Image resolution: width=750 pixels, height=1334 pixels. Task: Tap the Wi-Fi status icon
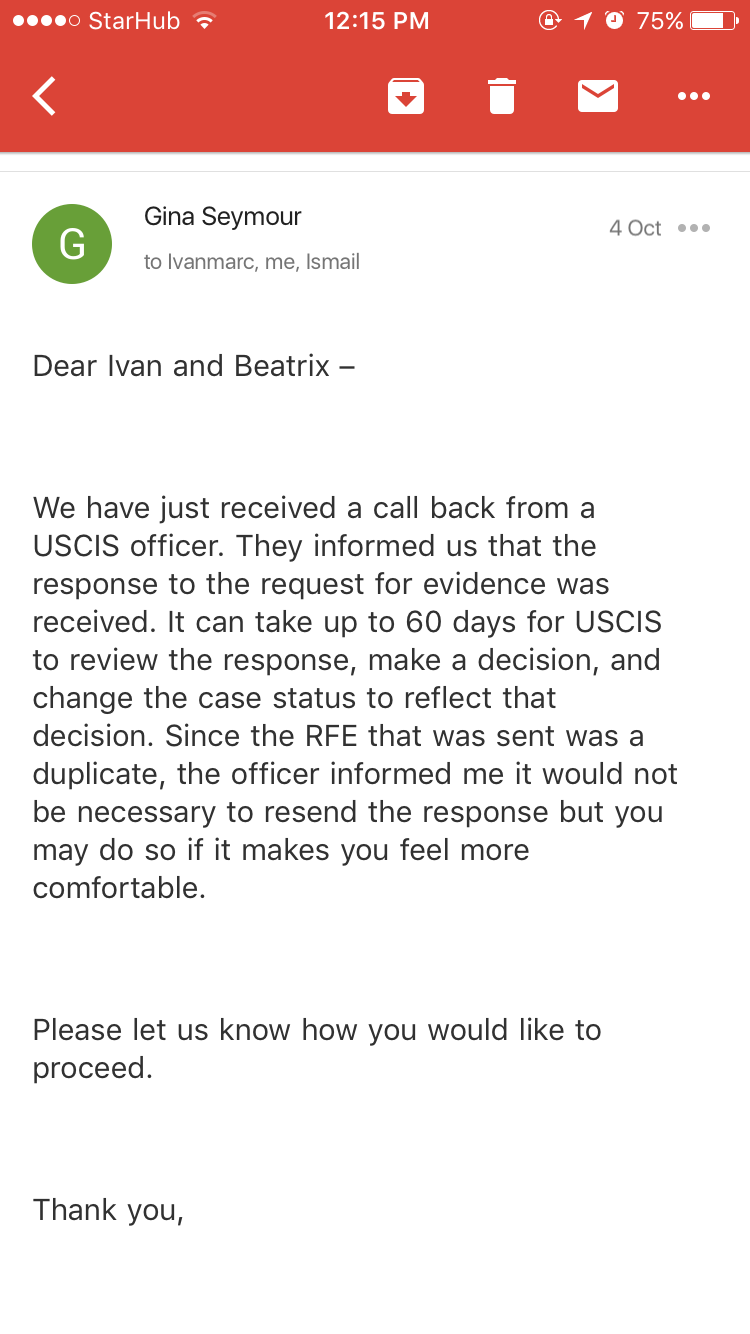coord(204,21)
